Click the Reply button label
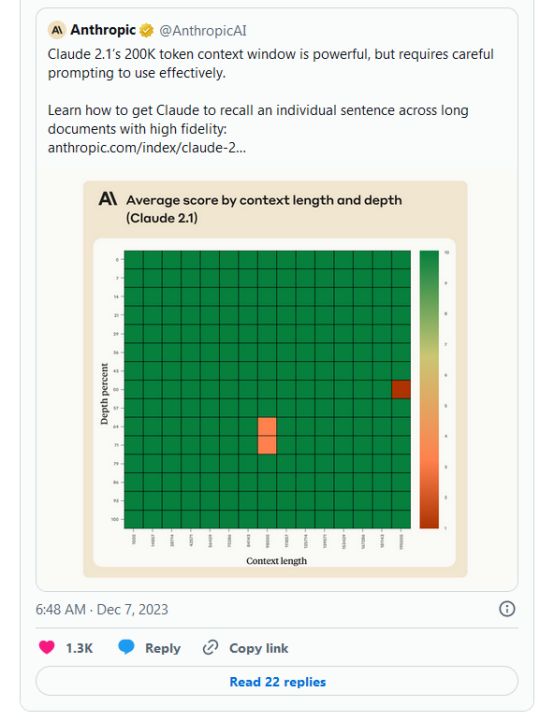This screenshot has height=721, width=554. [x=163, y=648]
